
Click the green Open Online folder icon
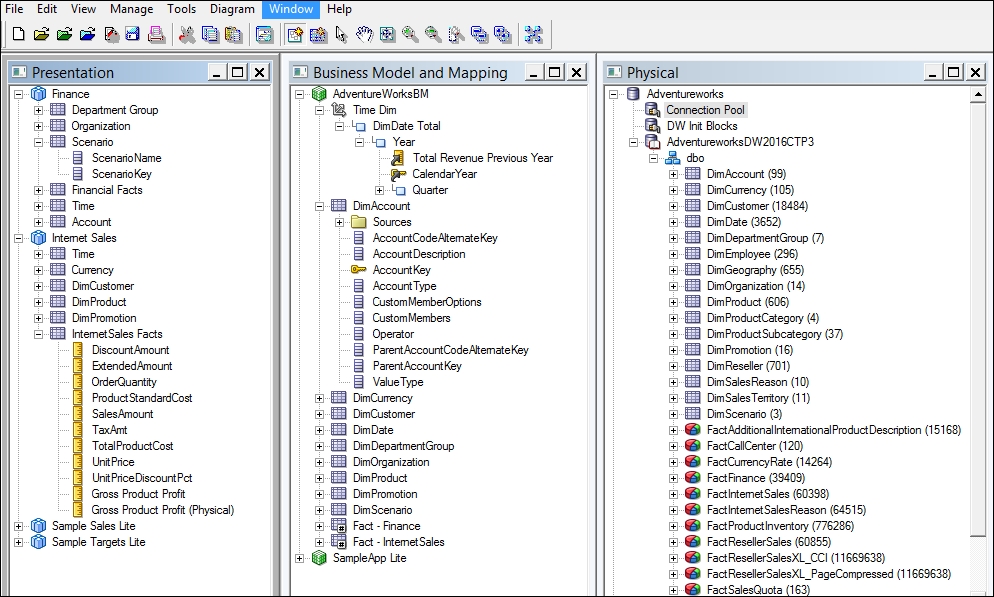[x=64, y=34]
